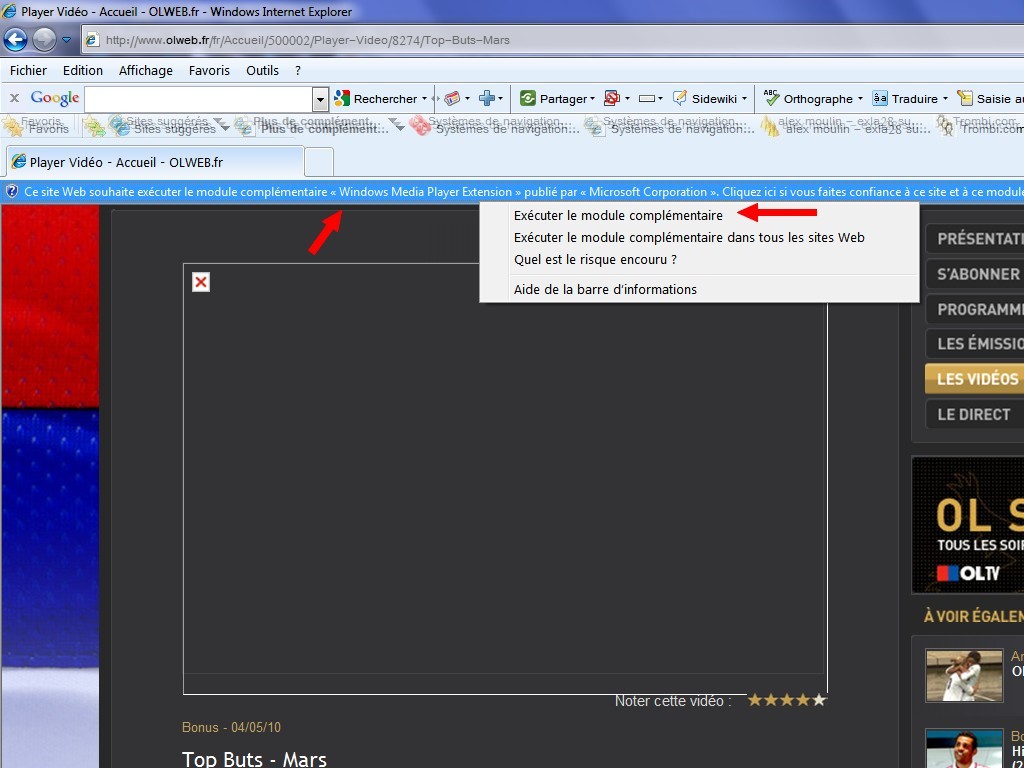Open the Outils menu
This screenshot has width=1024, height=768.
262,71
